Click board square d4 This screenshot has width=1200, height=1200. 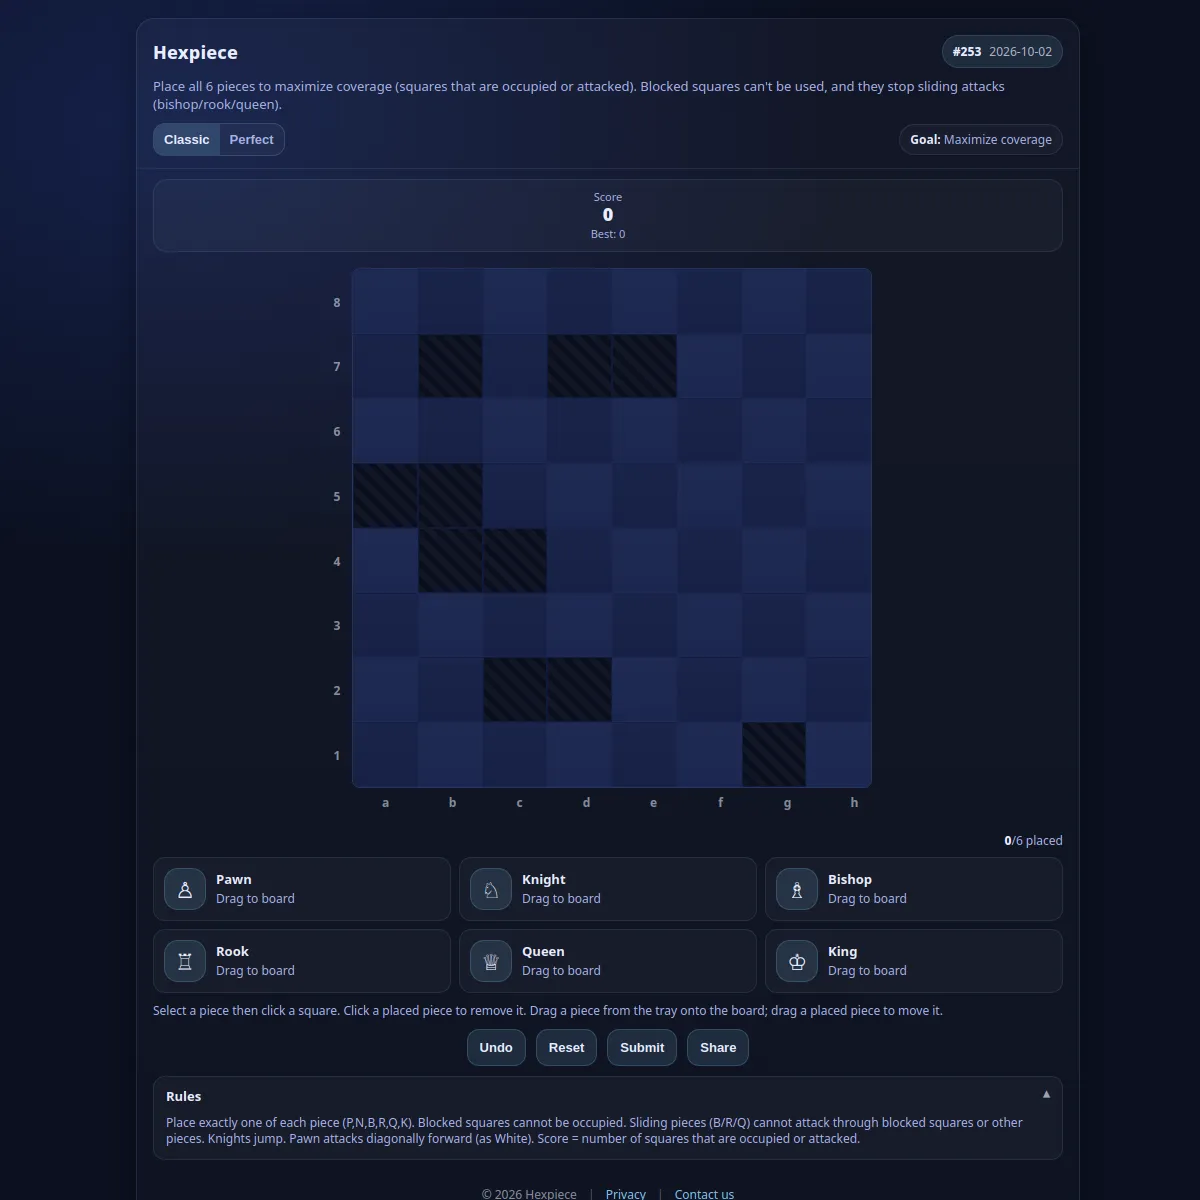pyautogui.click(x=579, y=560)
